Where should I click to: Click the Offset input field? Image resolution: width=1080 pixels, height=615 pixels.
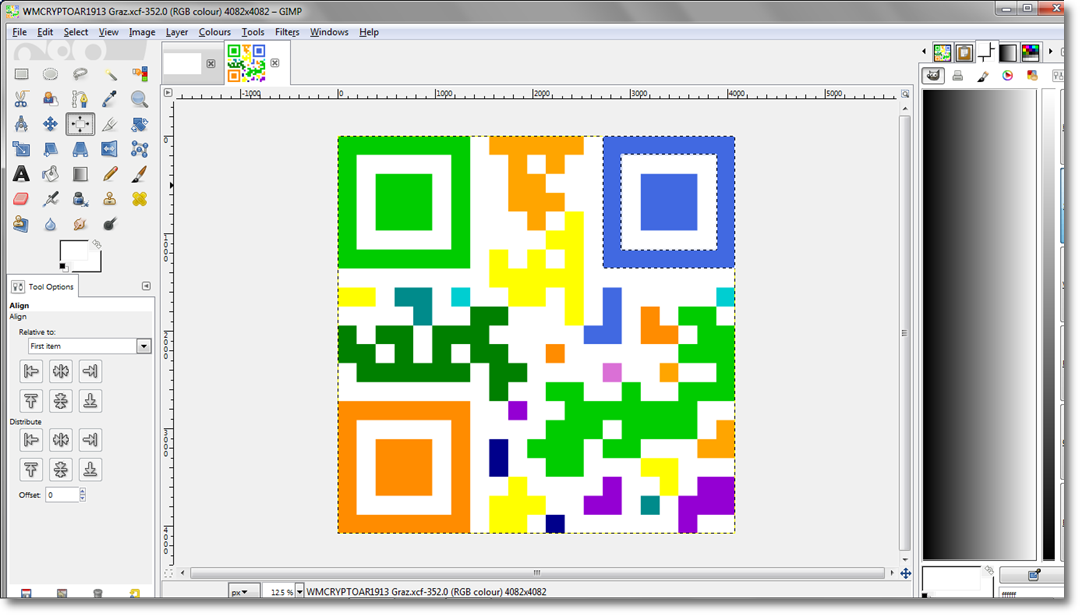pos(61,494)
